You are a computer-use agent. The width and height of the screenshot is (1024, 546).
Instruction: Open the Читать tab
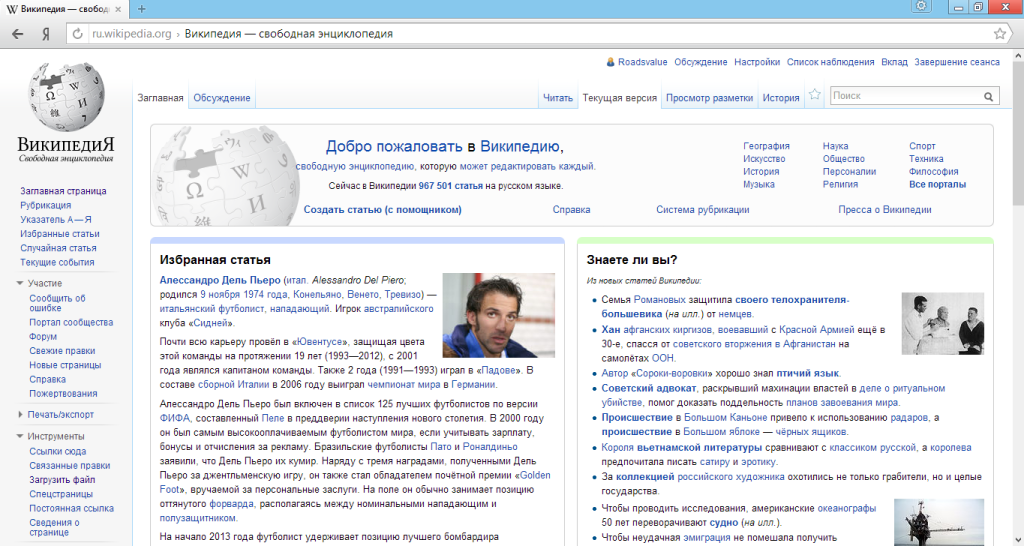[558, 98]
